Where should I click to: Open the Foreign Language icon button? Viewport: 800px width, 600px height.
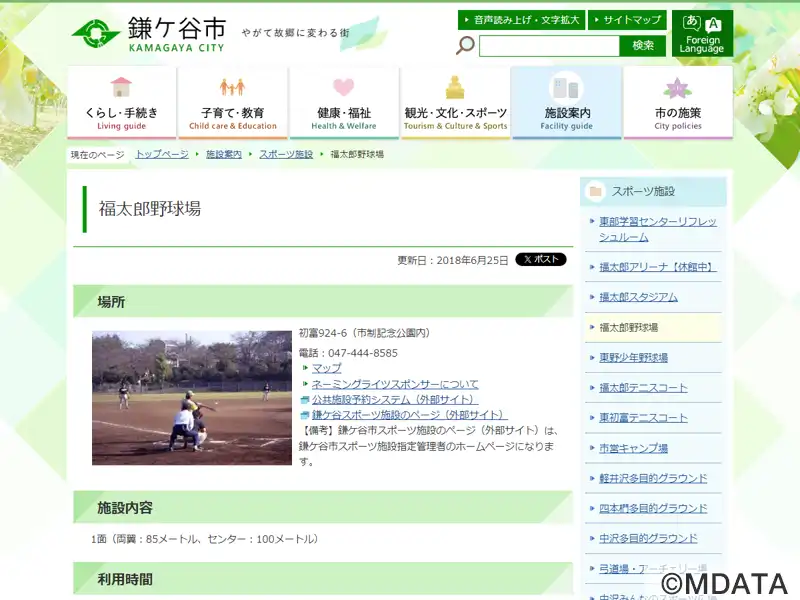tap(702, 33)
